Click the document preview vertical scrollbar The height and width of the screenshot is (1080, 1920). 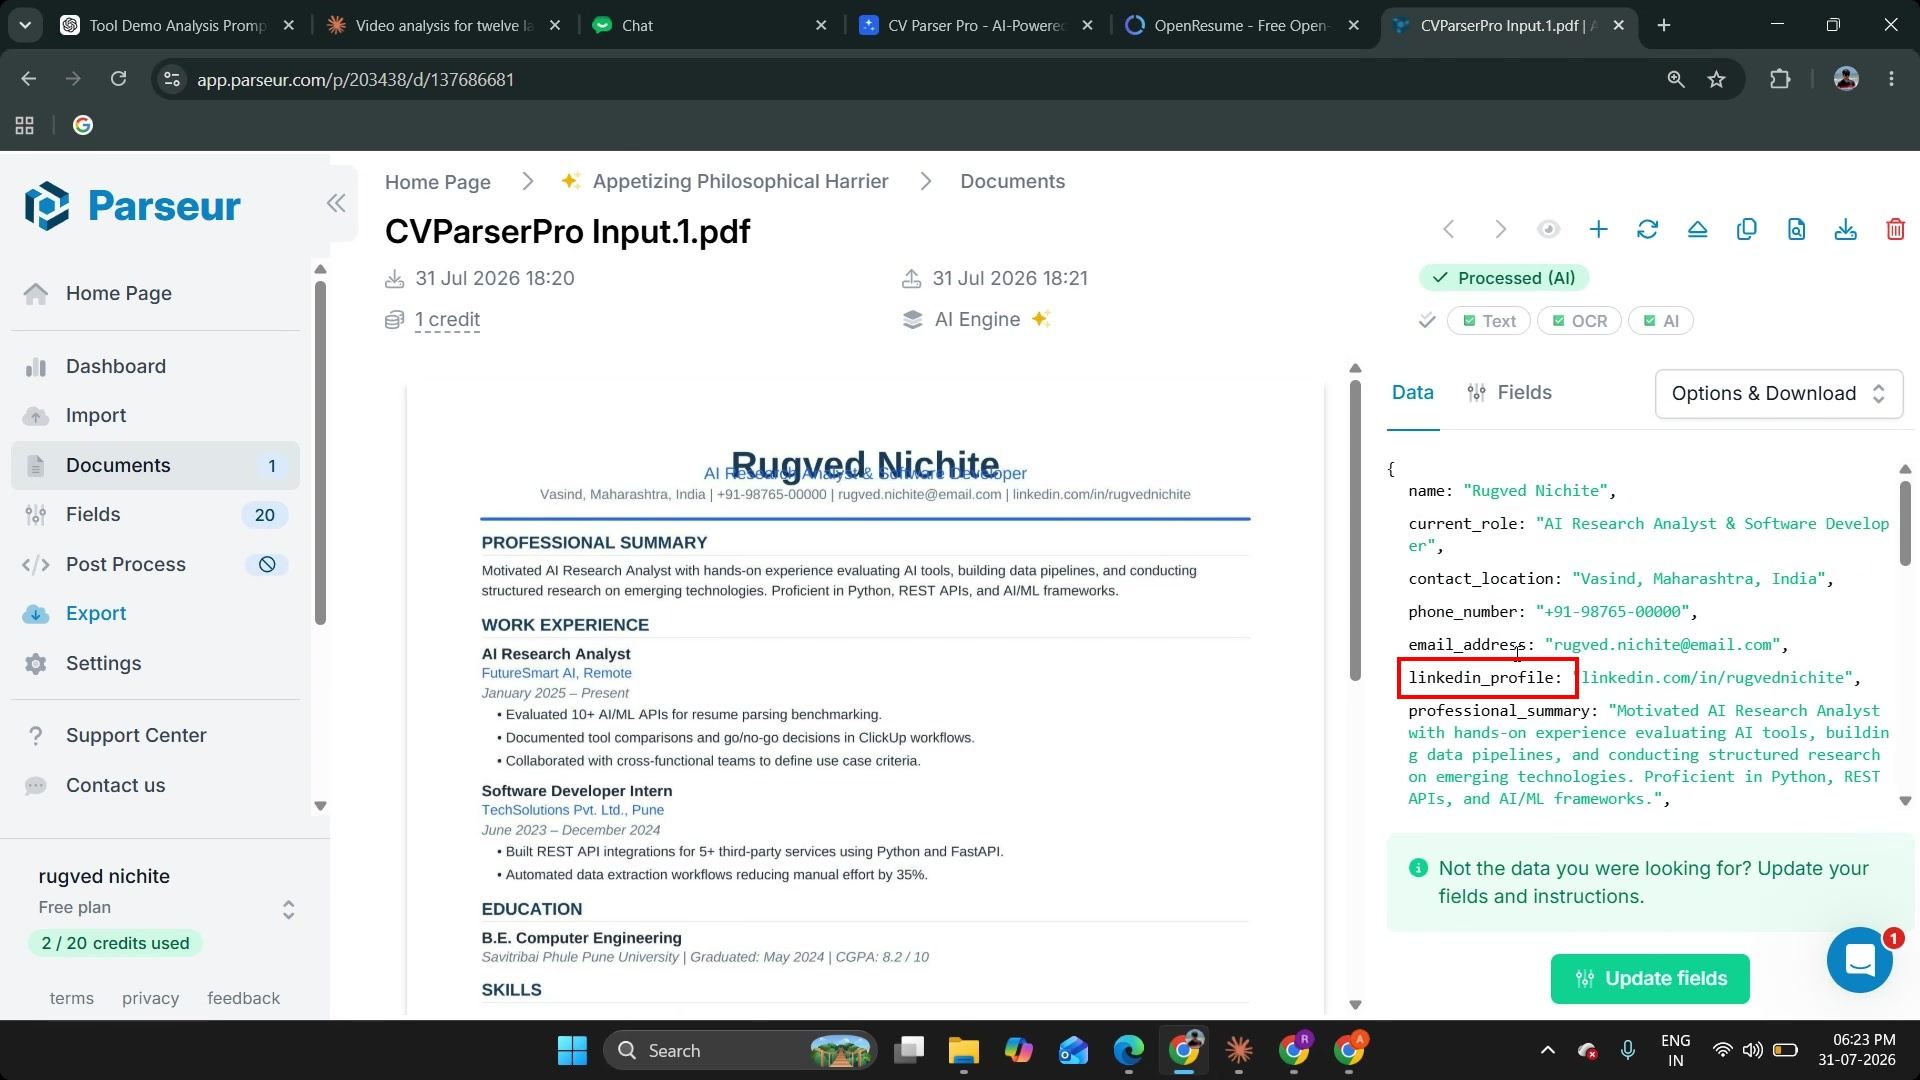1355,530
